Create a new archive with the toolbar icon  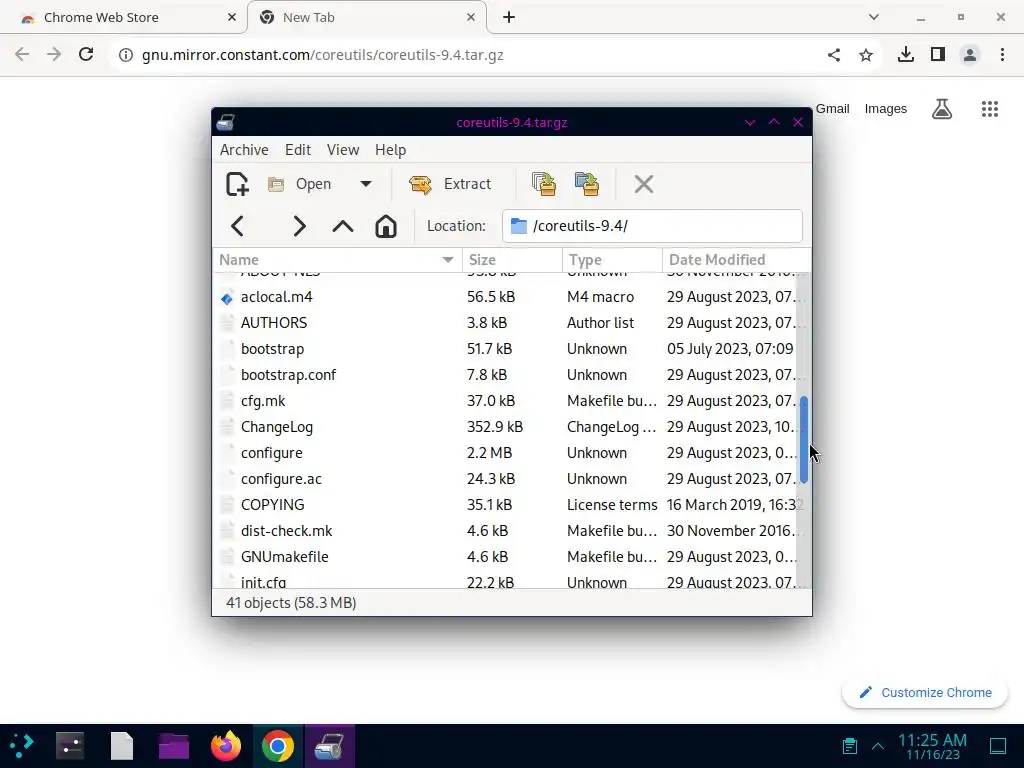(x=237, y=184)
